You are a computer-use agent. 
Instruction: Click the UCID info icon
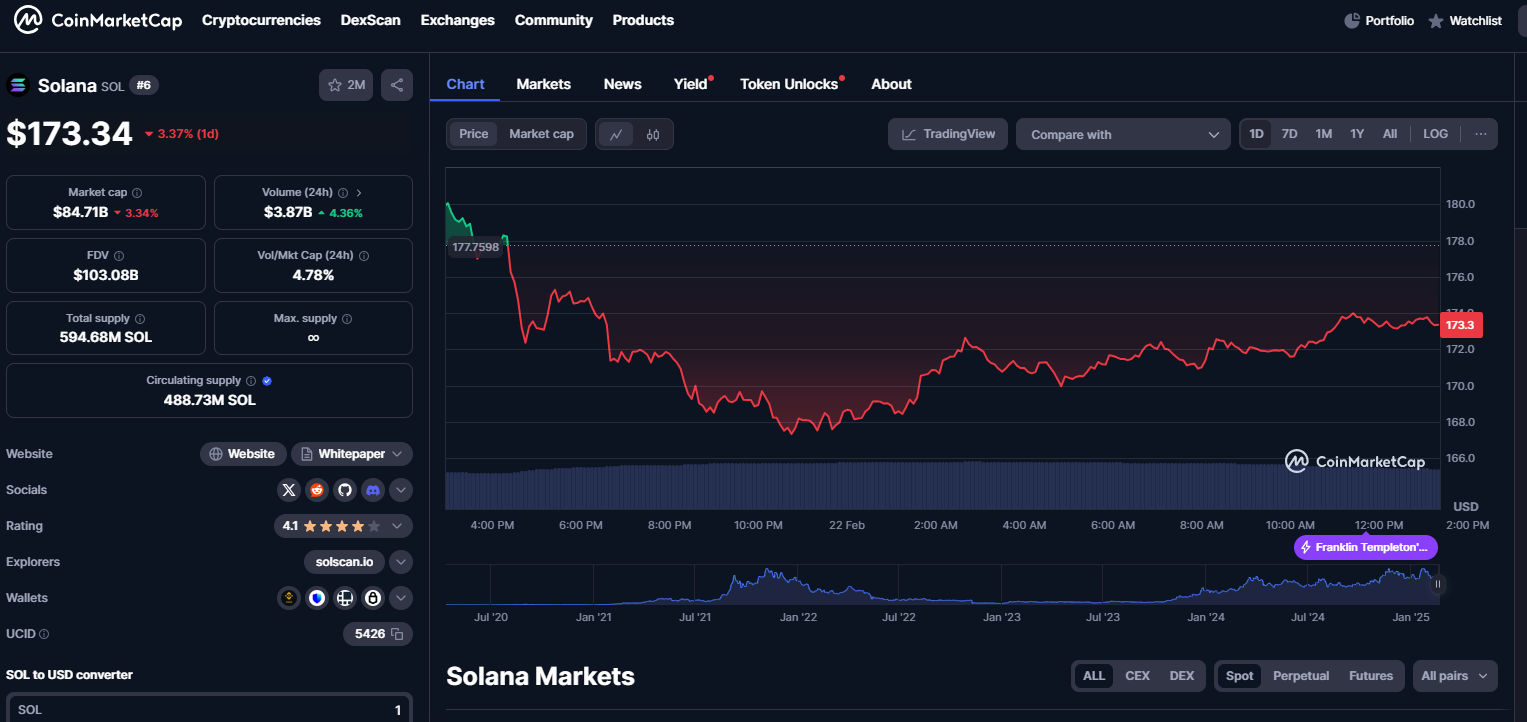tap(44, 634)
